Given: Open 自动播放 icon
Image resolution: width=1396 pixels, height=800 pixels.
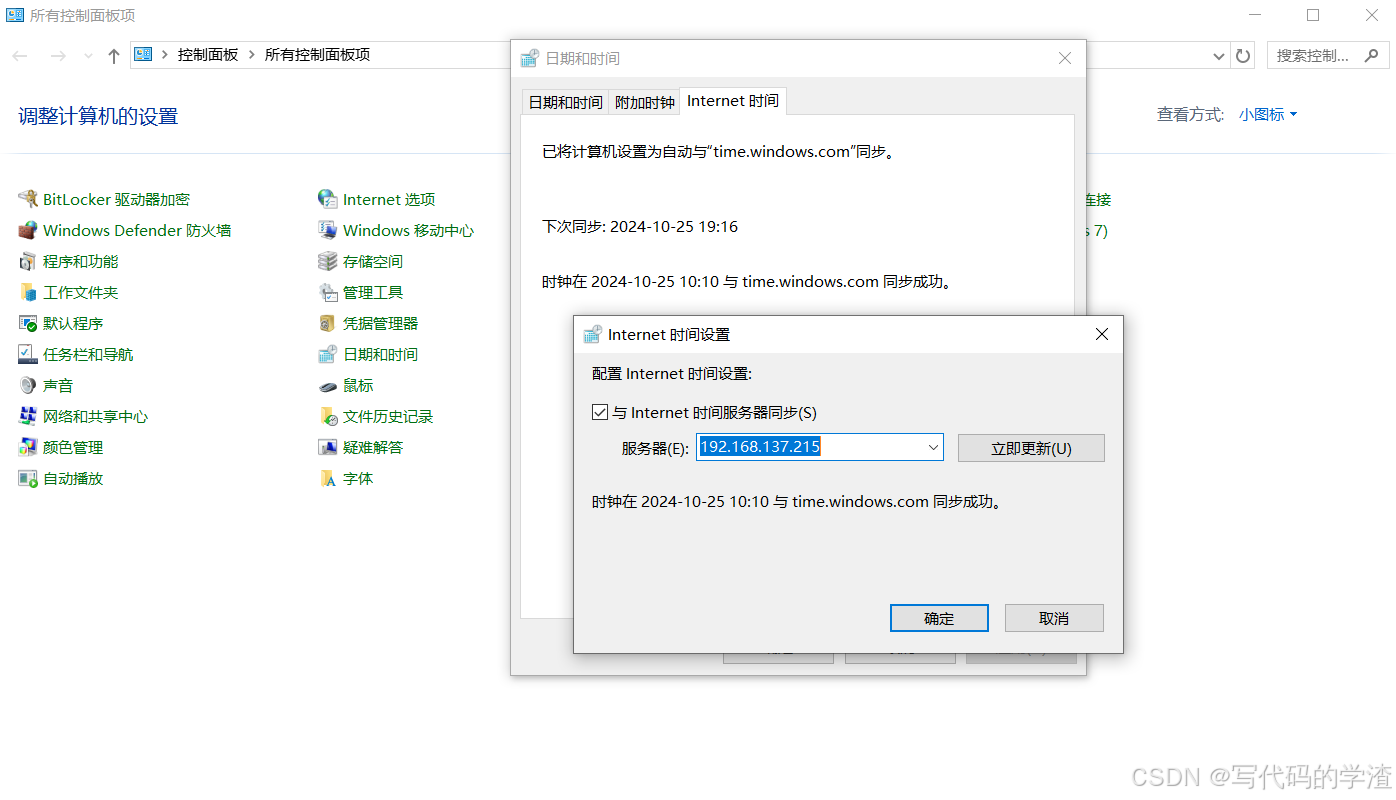Looking at the screenshot, I should point(28,478).
